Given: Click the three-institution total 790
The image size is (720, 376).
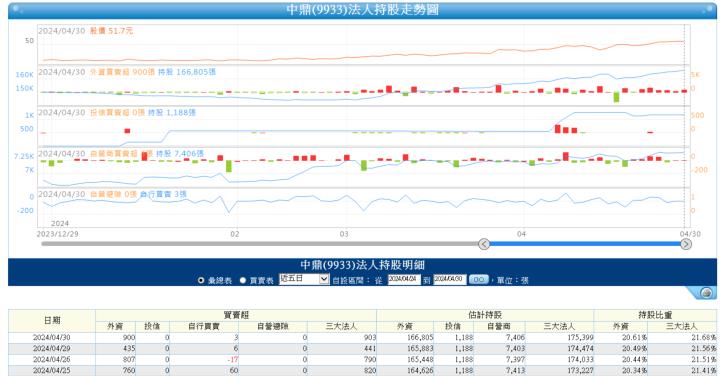Looking at the screenshot, I should click(x=370, y=359).
